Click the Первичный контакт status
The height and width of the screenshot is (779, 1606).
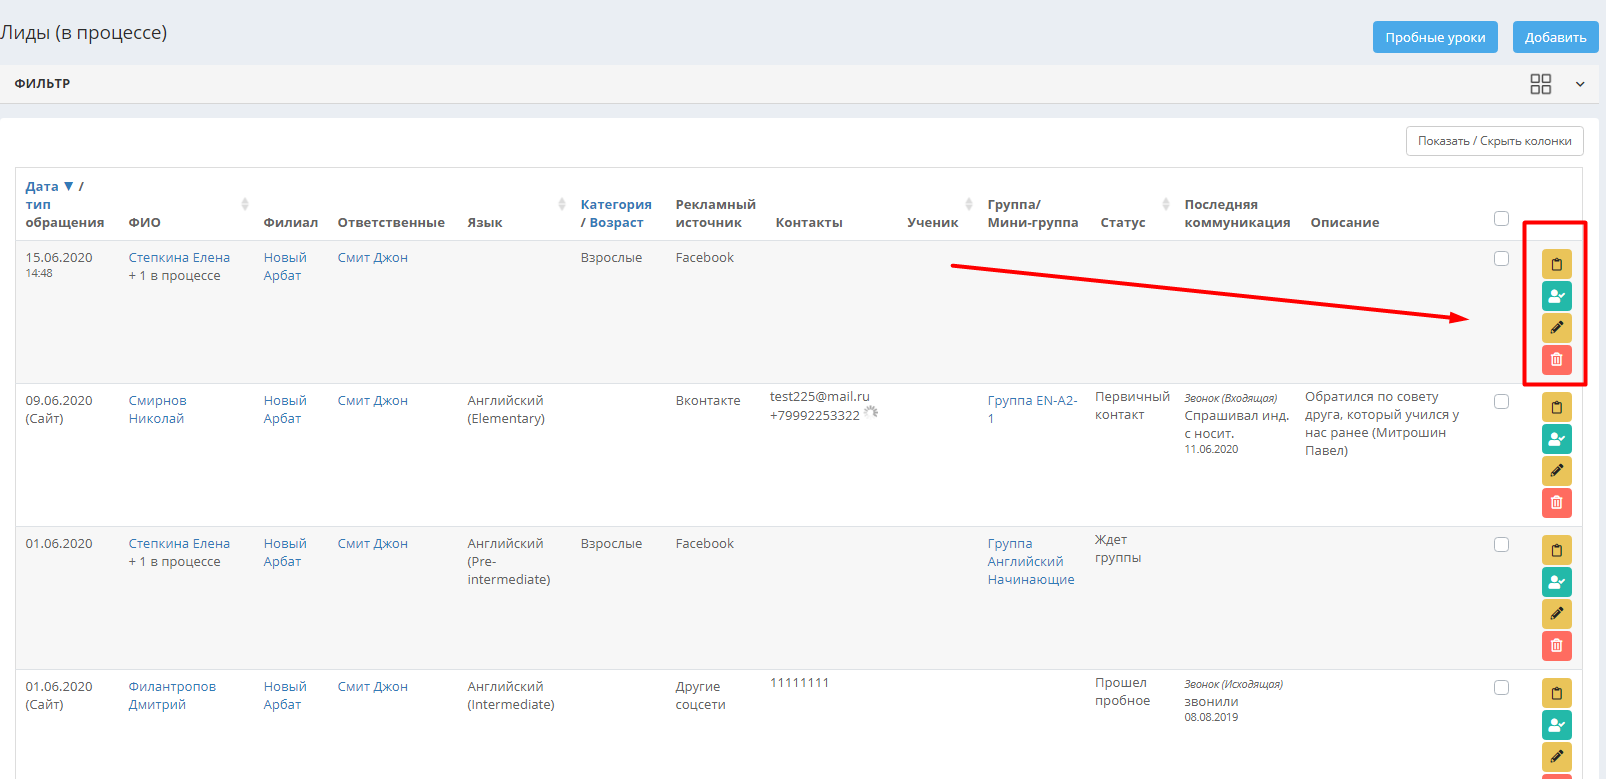tap(1132, 405)
